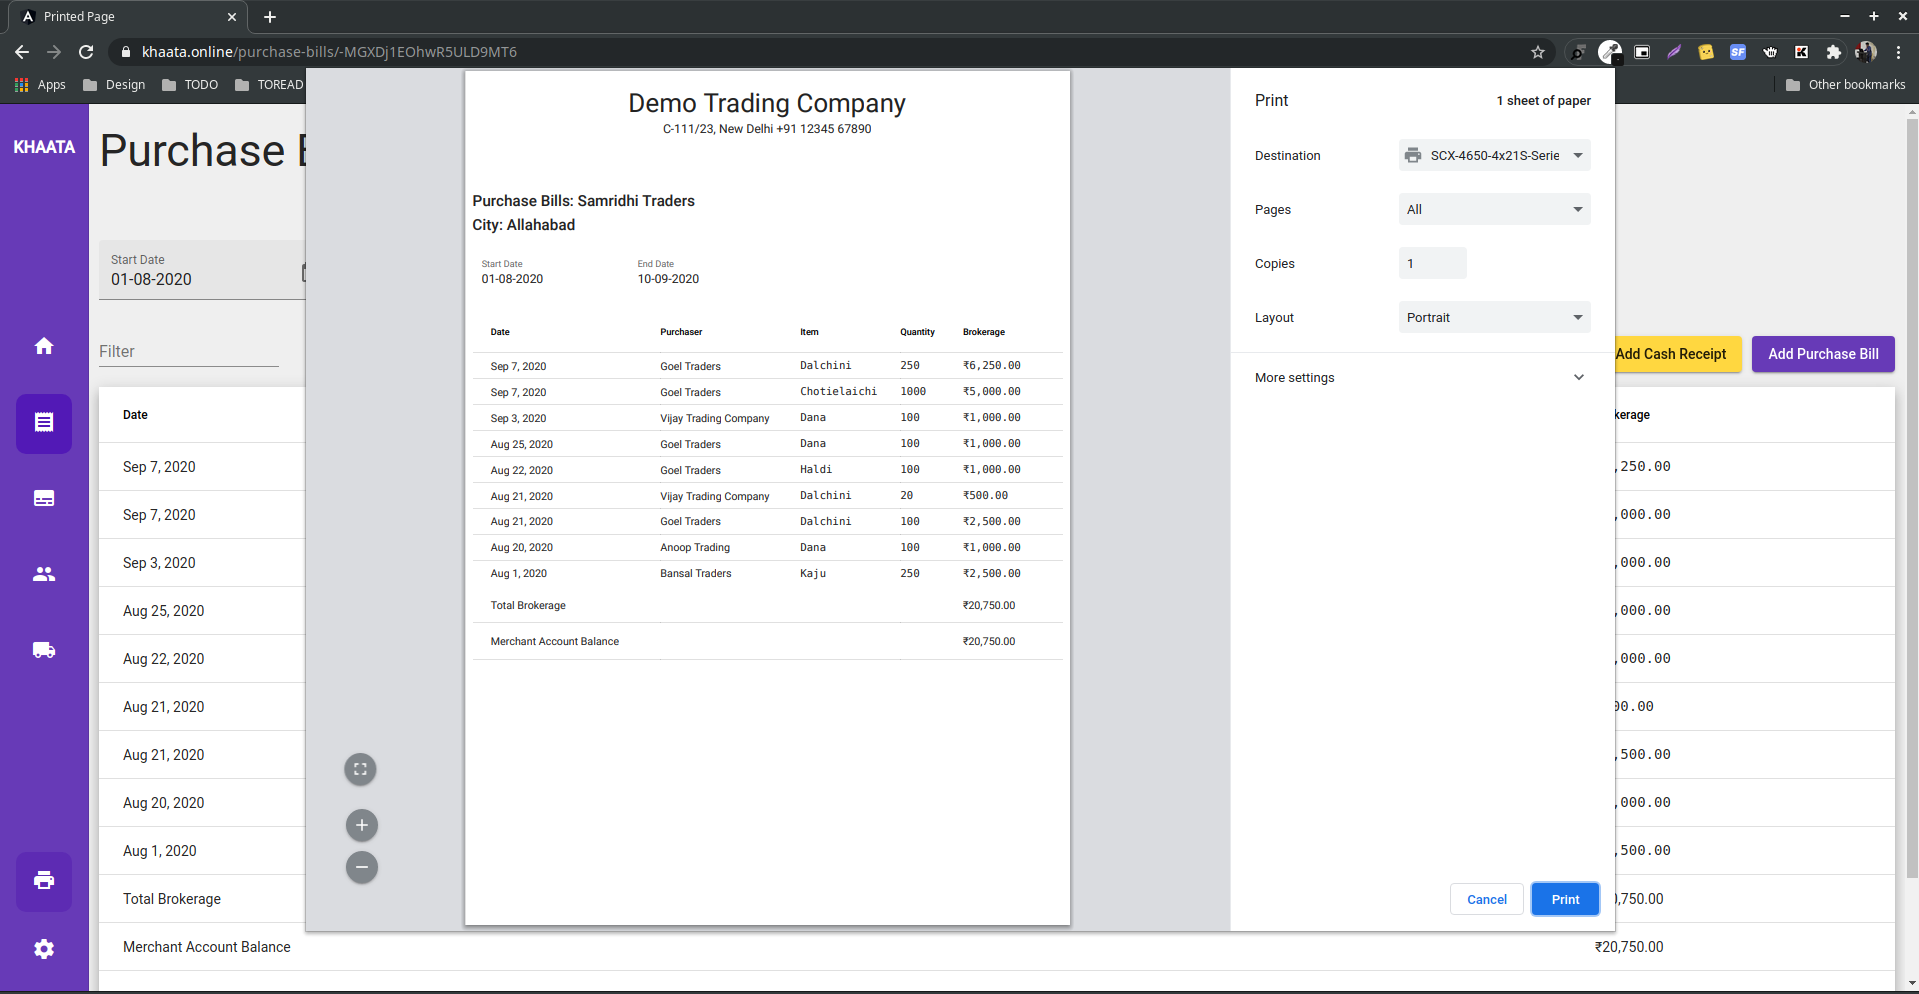Open a new browser tab with plus
This screenshot has width=1919, height=994.
tap(270, 17)
